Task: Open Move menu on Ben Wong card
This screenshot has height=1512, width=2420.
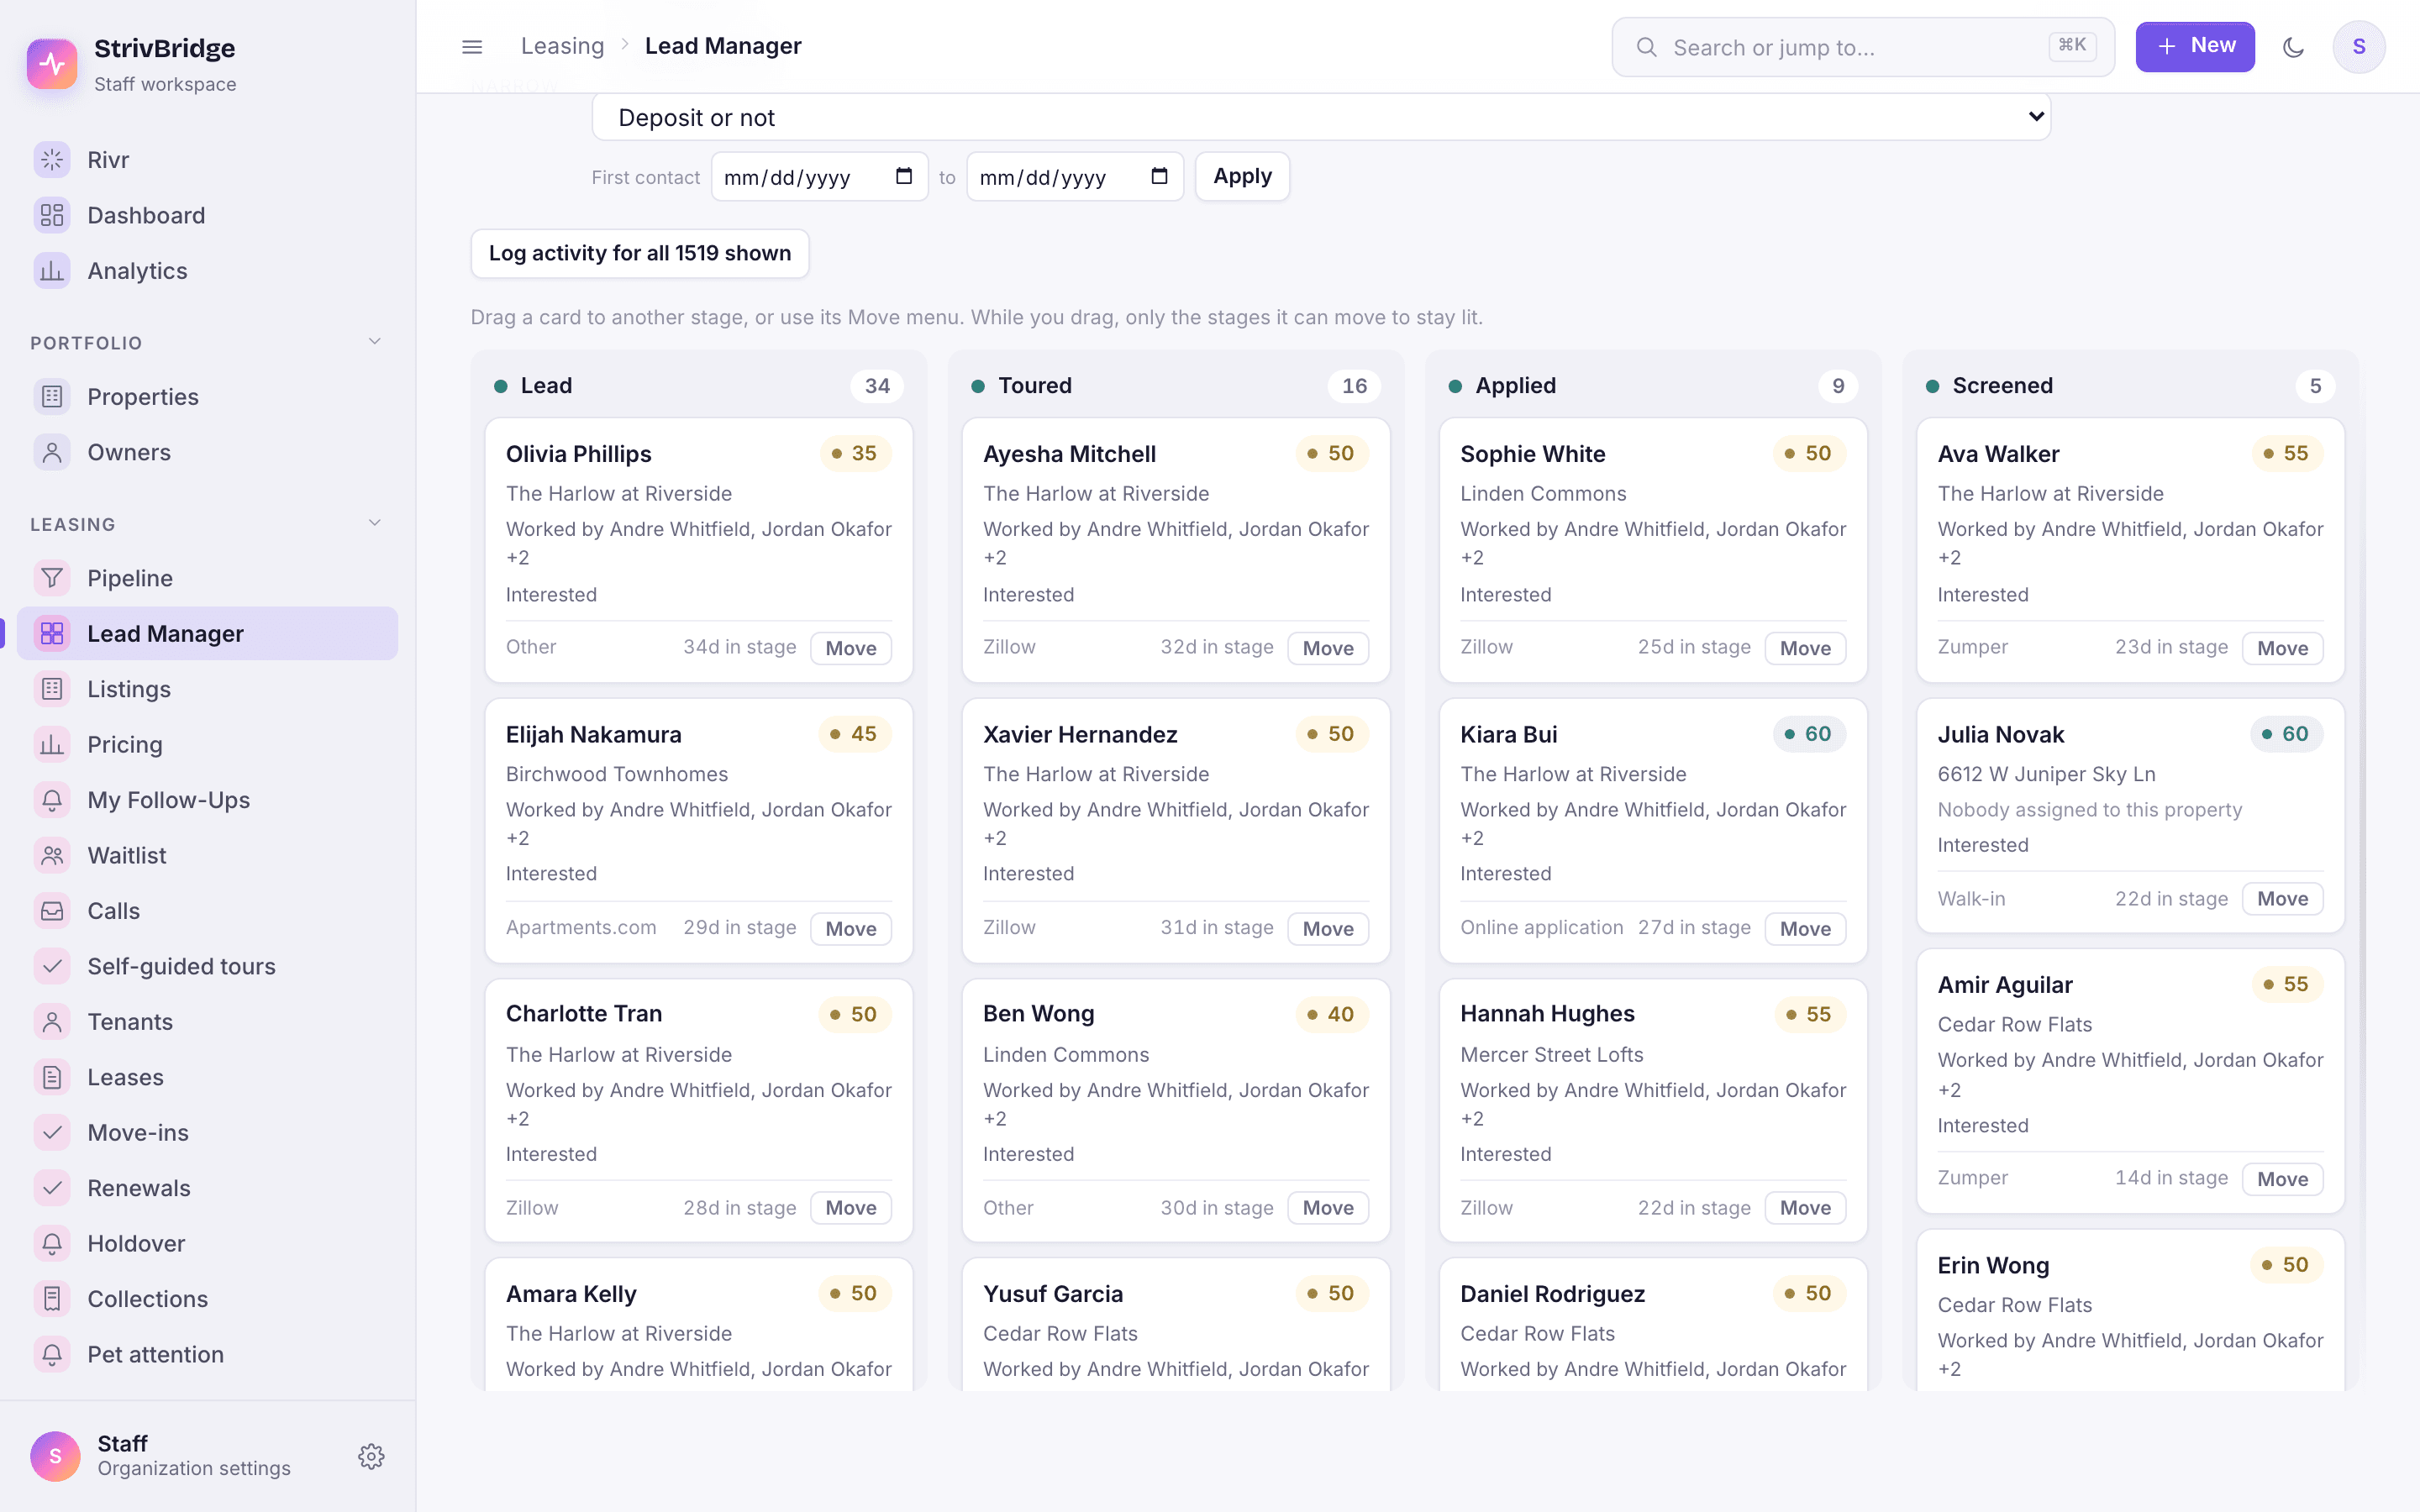Action: (1327, 1208)
